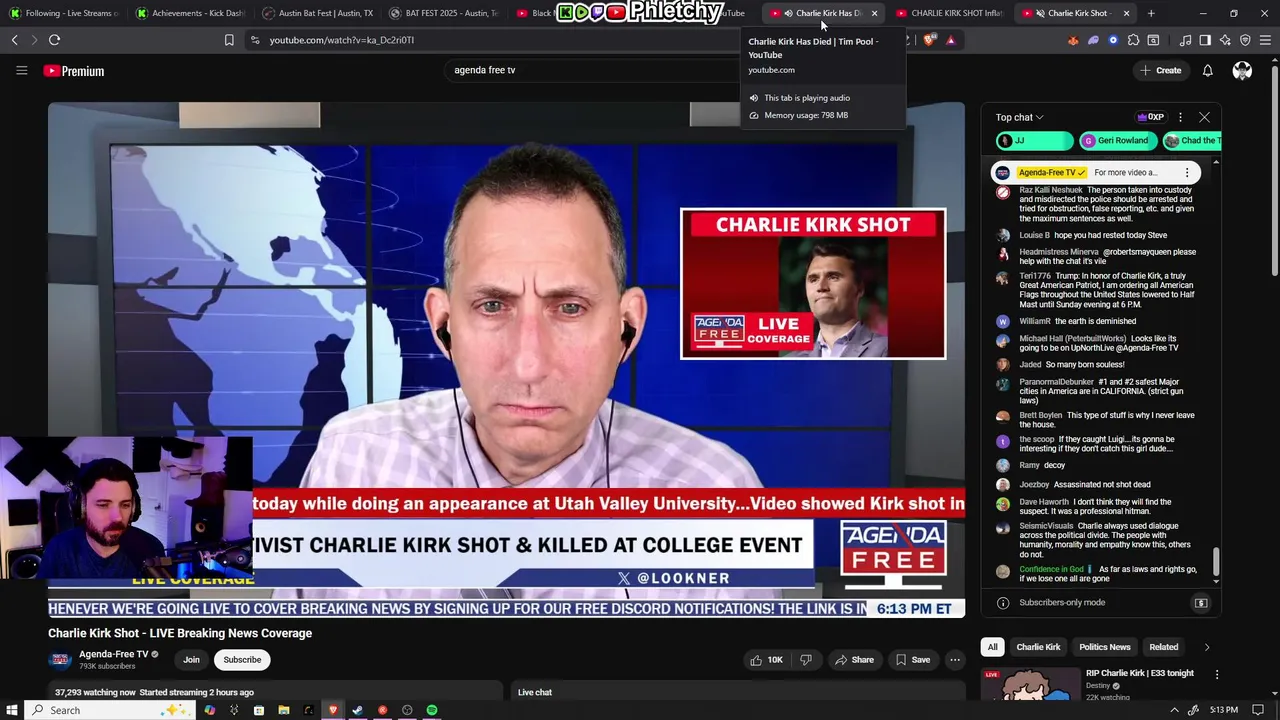Open options for RIP Charlie Kirk video

pos(1217,675)
